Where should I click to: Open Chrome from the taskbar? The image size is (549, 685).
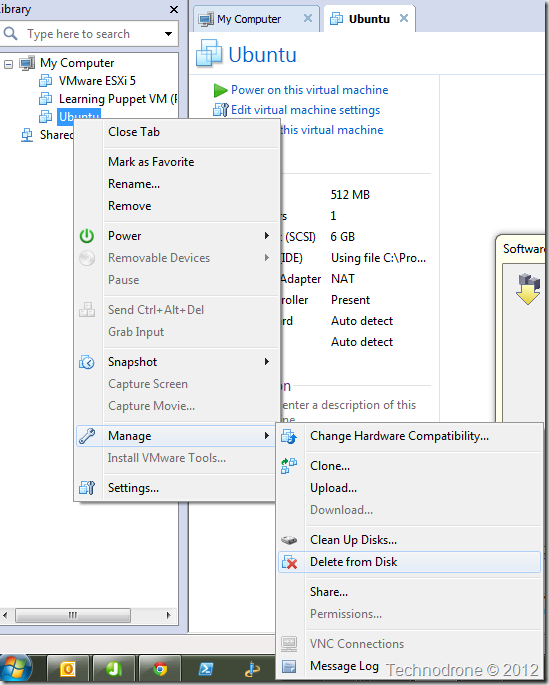[160, 669]
